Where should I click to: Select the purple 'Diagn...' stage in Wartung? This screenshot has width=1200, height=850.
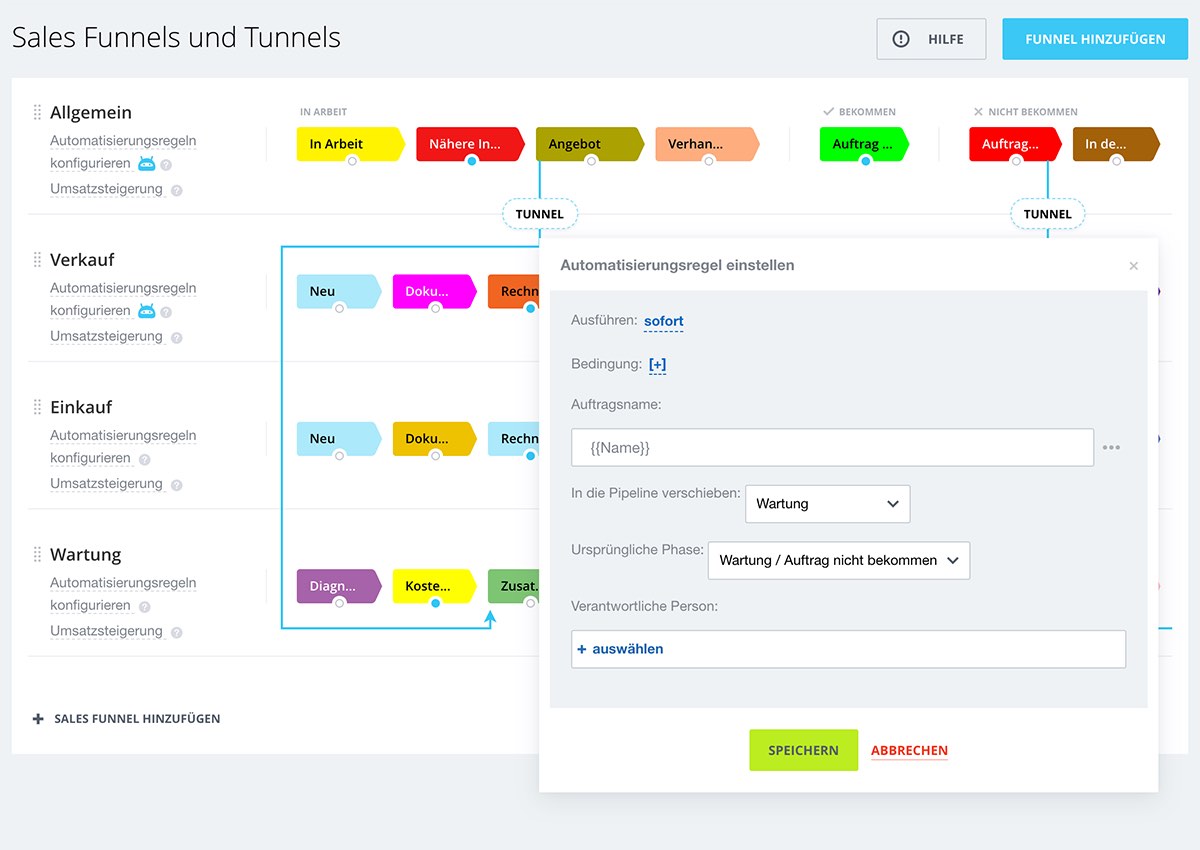click(x=339, y=586)
